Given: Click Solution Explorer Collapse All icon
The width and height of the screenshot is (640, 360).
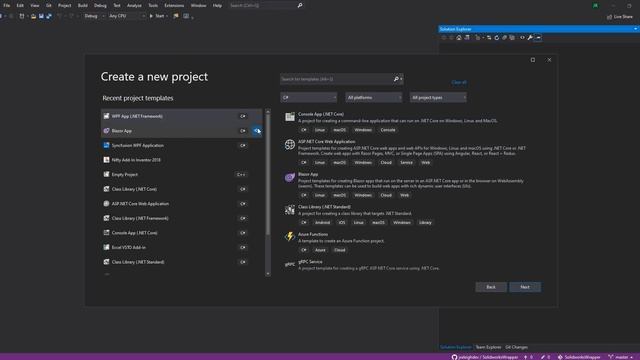Looking at the screenshot, I should click(x=504, y=38).
